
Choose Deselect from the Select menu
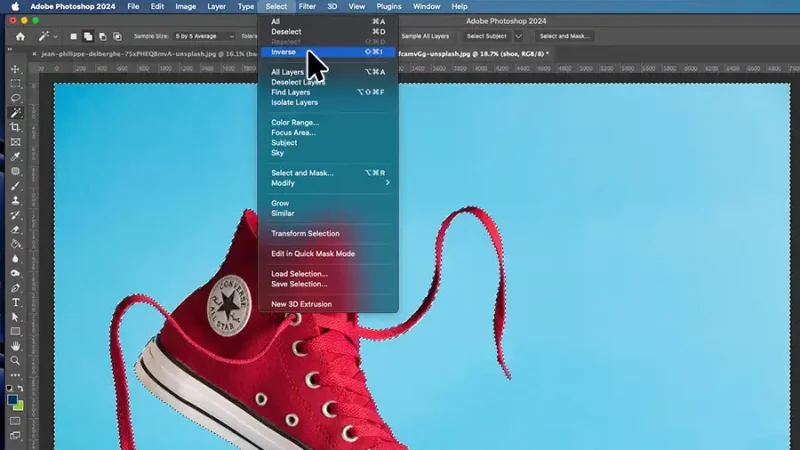(329, 32)
